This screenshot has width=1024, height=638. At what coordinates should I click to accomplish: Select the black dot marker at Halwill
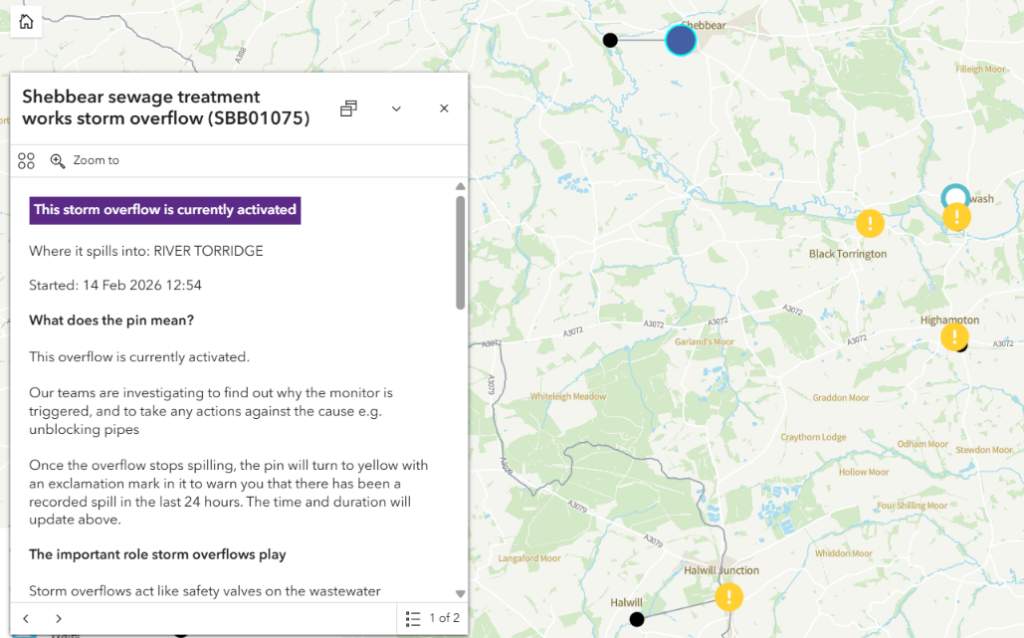coord(636,620)
